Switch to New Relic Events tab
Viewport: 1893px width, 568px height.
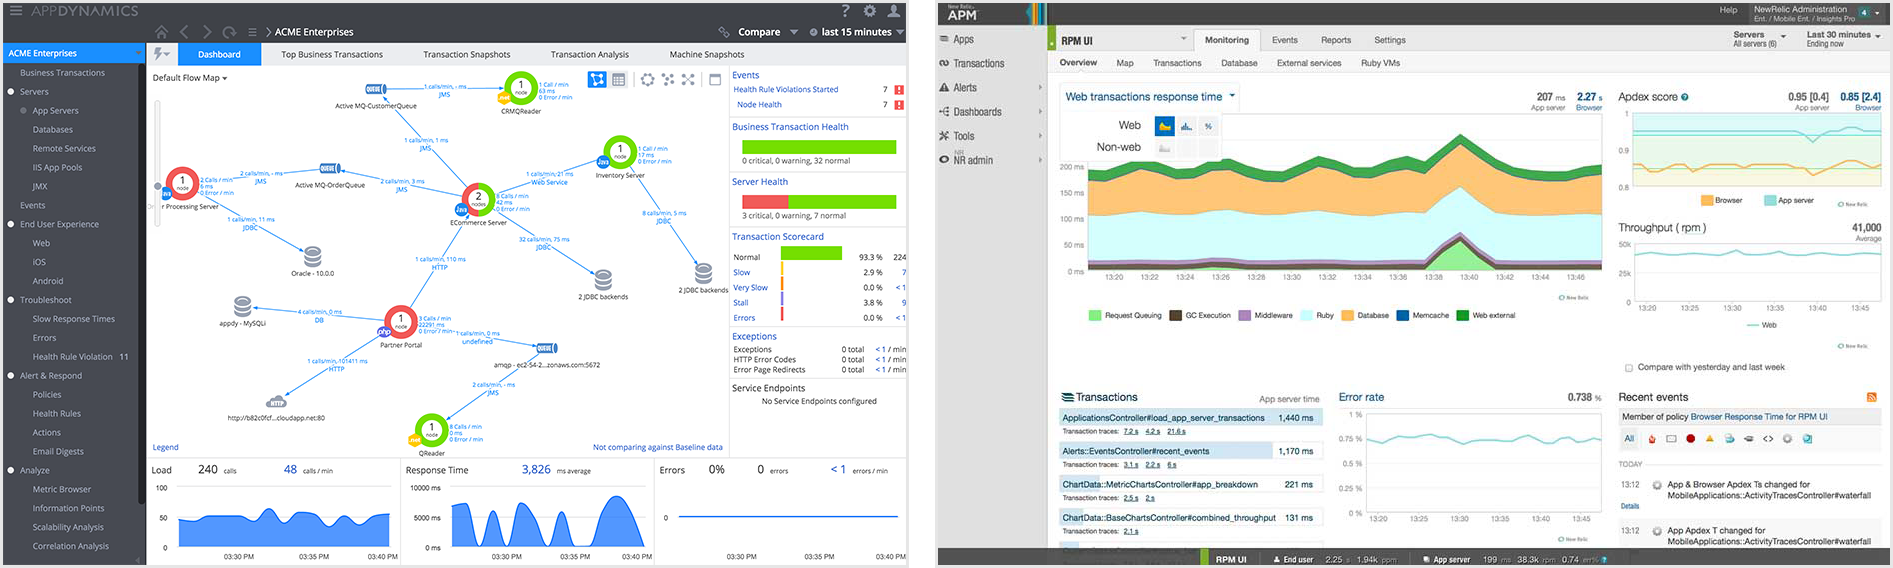coord(1284,40)
